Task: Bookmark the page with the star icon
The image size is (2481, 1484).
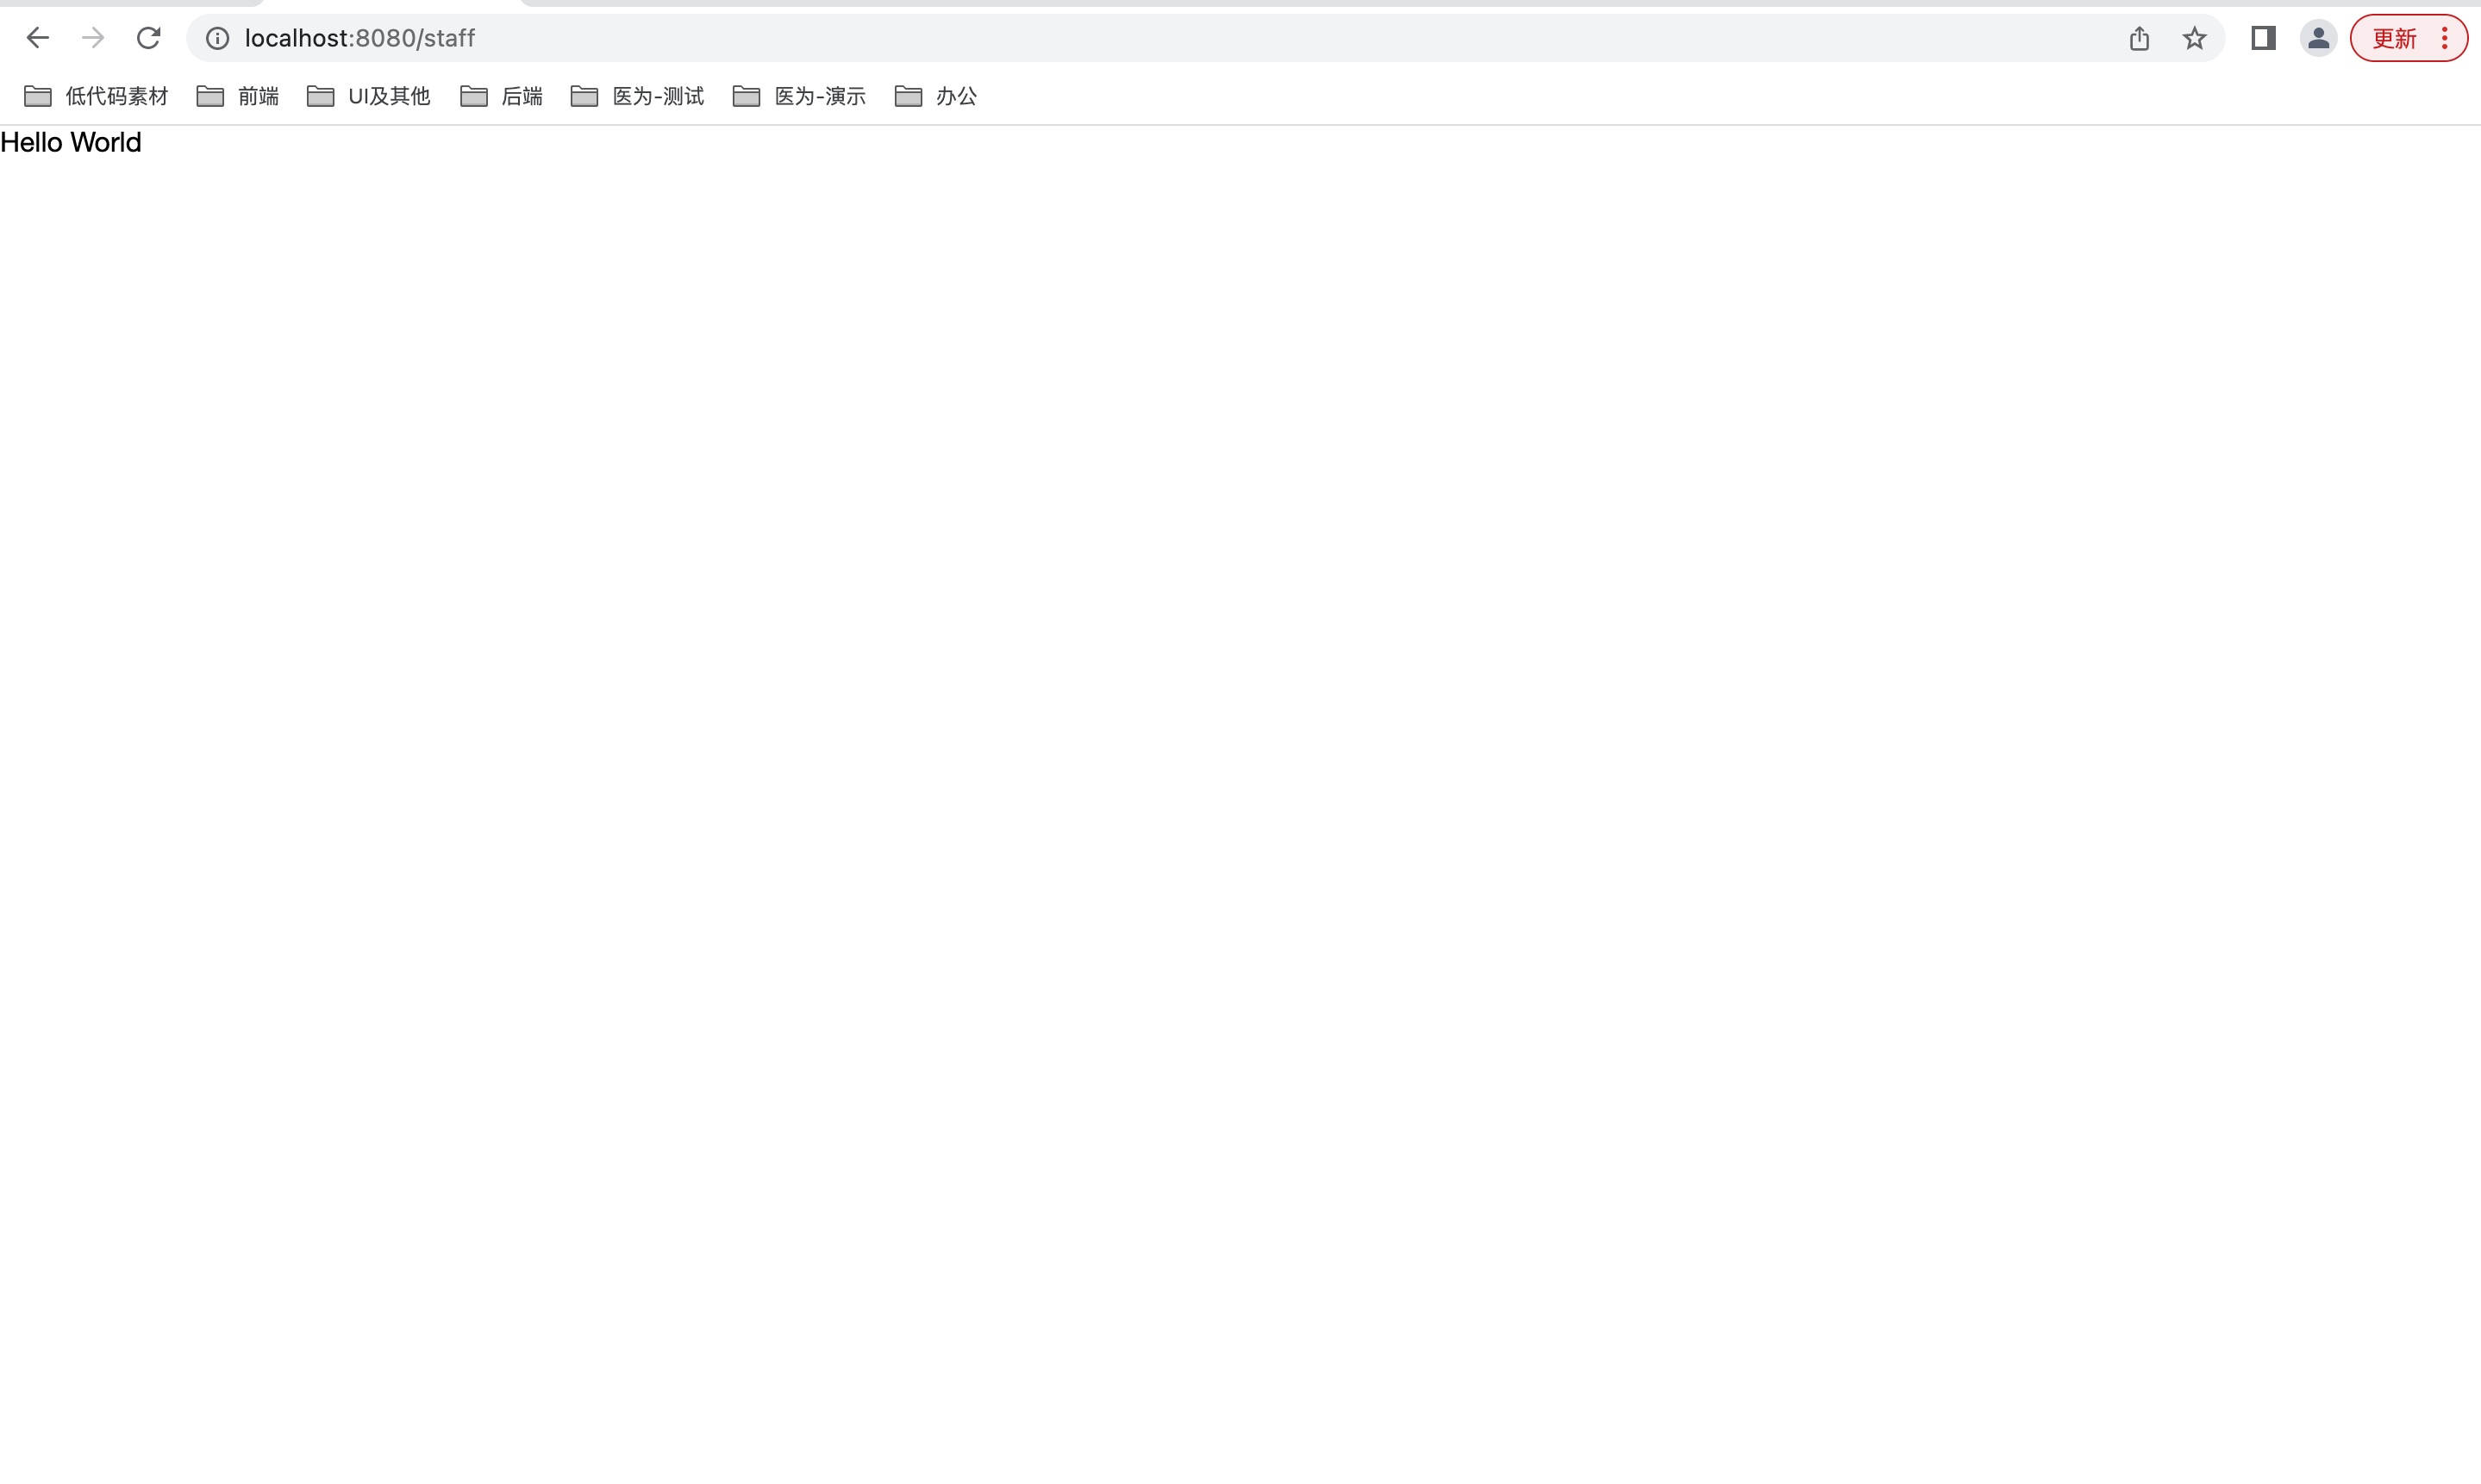Action: tap(2194, 38)
